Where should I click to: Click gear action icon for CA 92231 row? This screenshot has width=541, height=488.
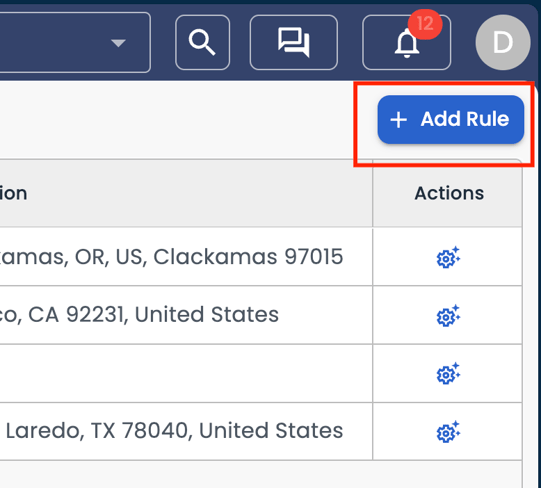point(448,315)
